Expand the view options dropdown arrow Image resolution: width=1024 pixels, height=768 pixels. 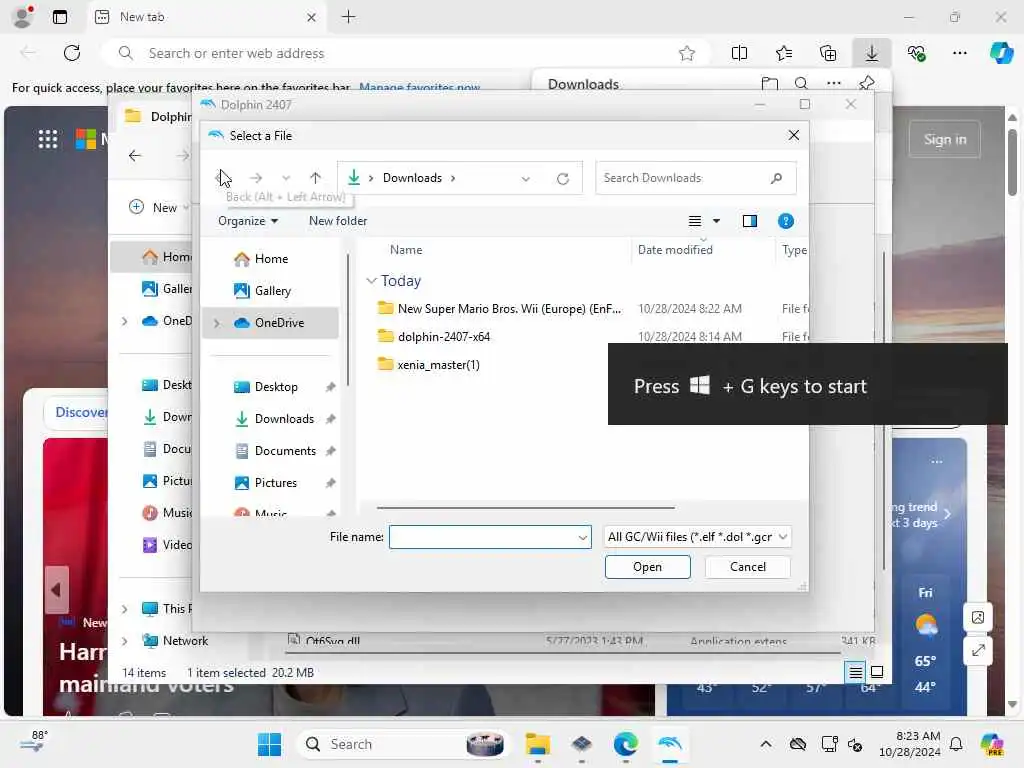coord(716,221)
